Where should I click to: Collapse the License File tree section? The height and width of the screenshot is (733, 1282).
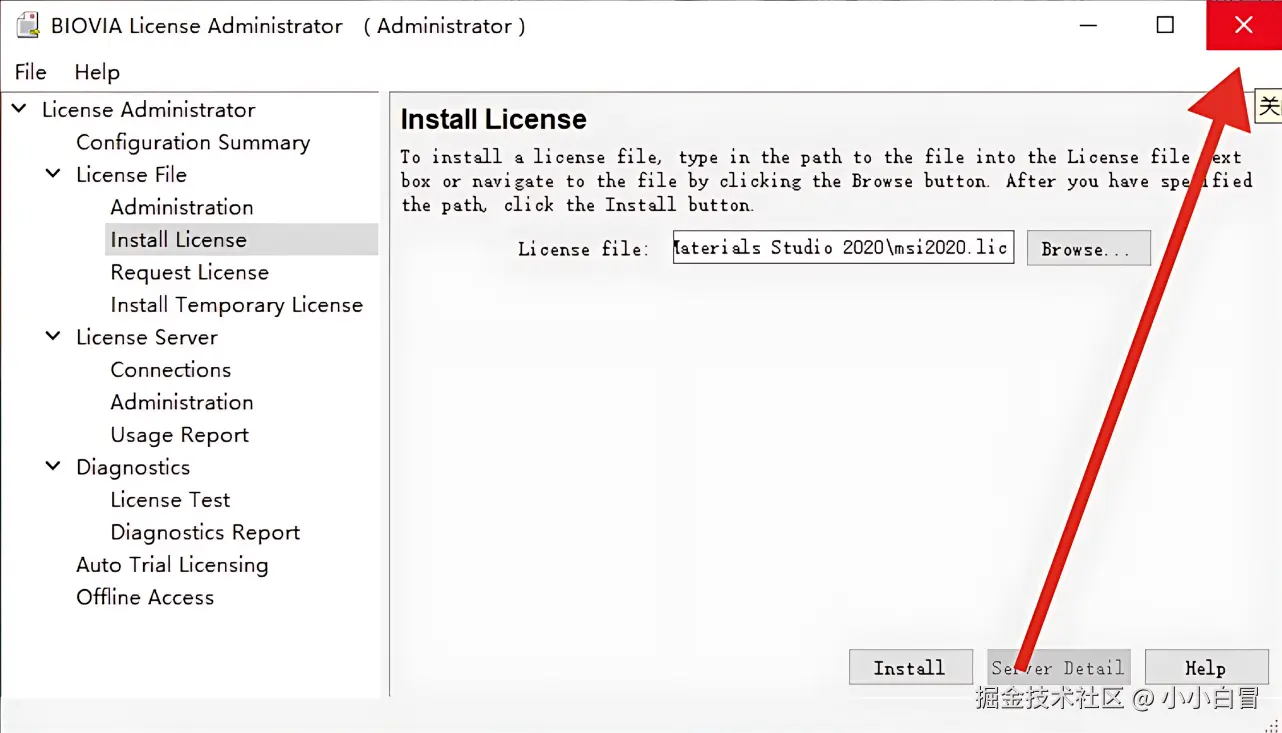[x=53, y=173]
